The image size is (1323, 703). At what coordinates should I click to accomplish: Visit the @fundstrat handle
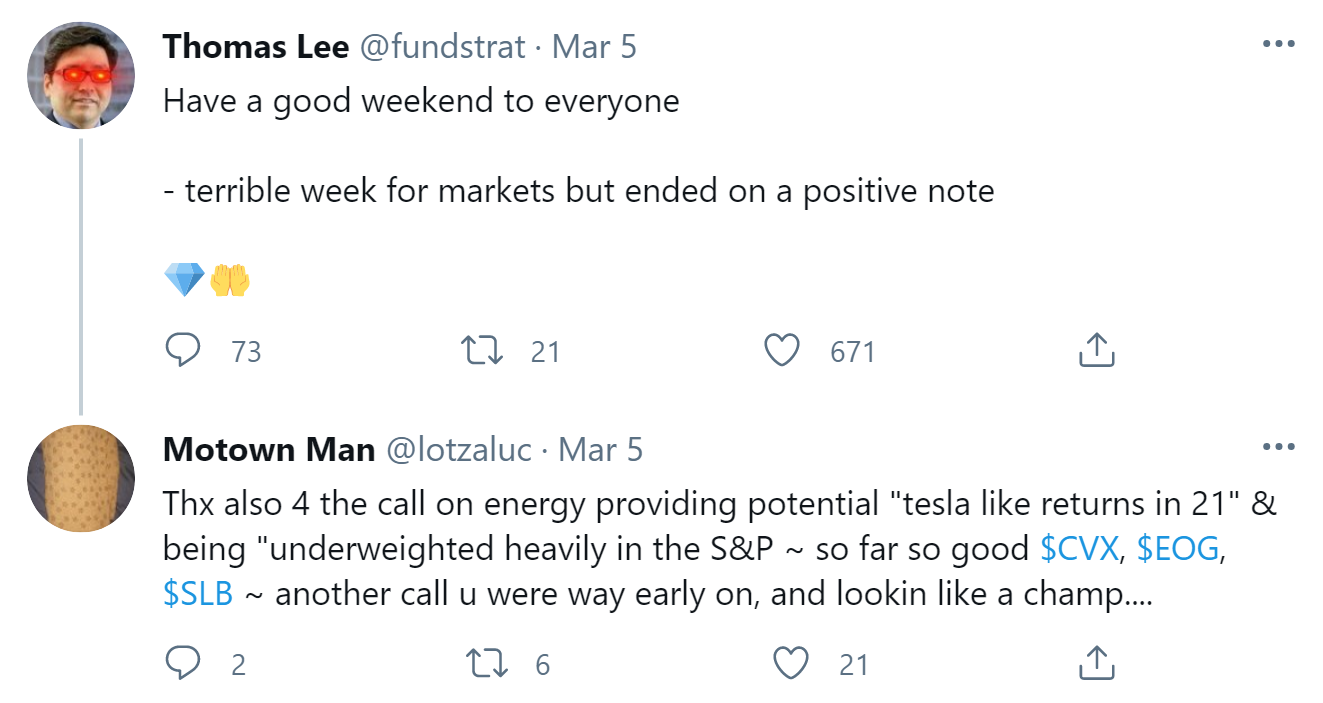pyautogui.click(x=442, y=47)
